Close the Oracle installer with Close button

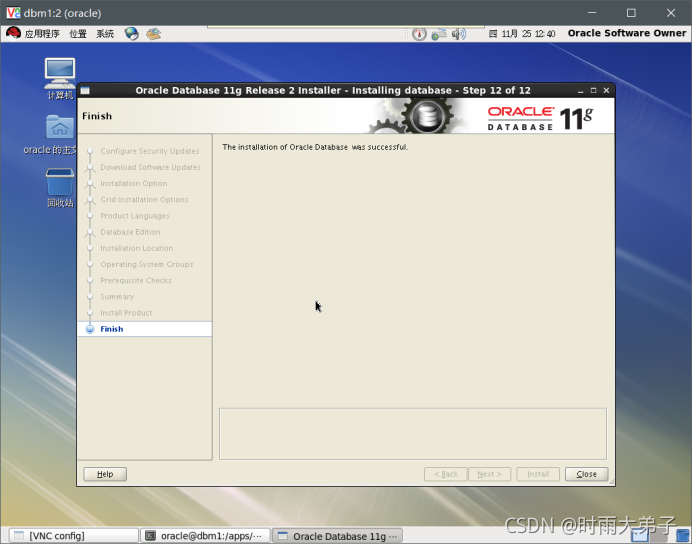click(586, 474)
